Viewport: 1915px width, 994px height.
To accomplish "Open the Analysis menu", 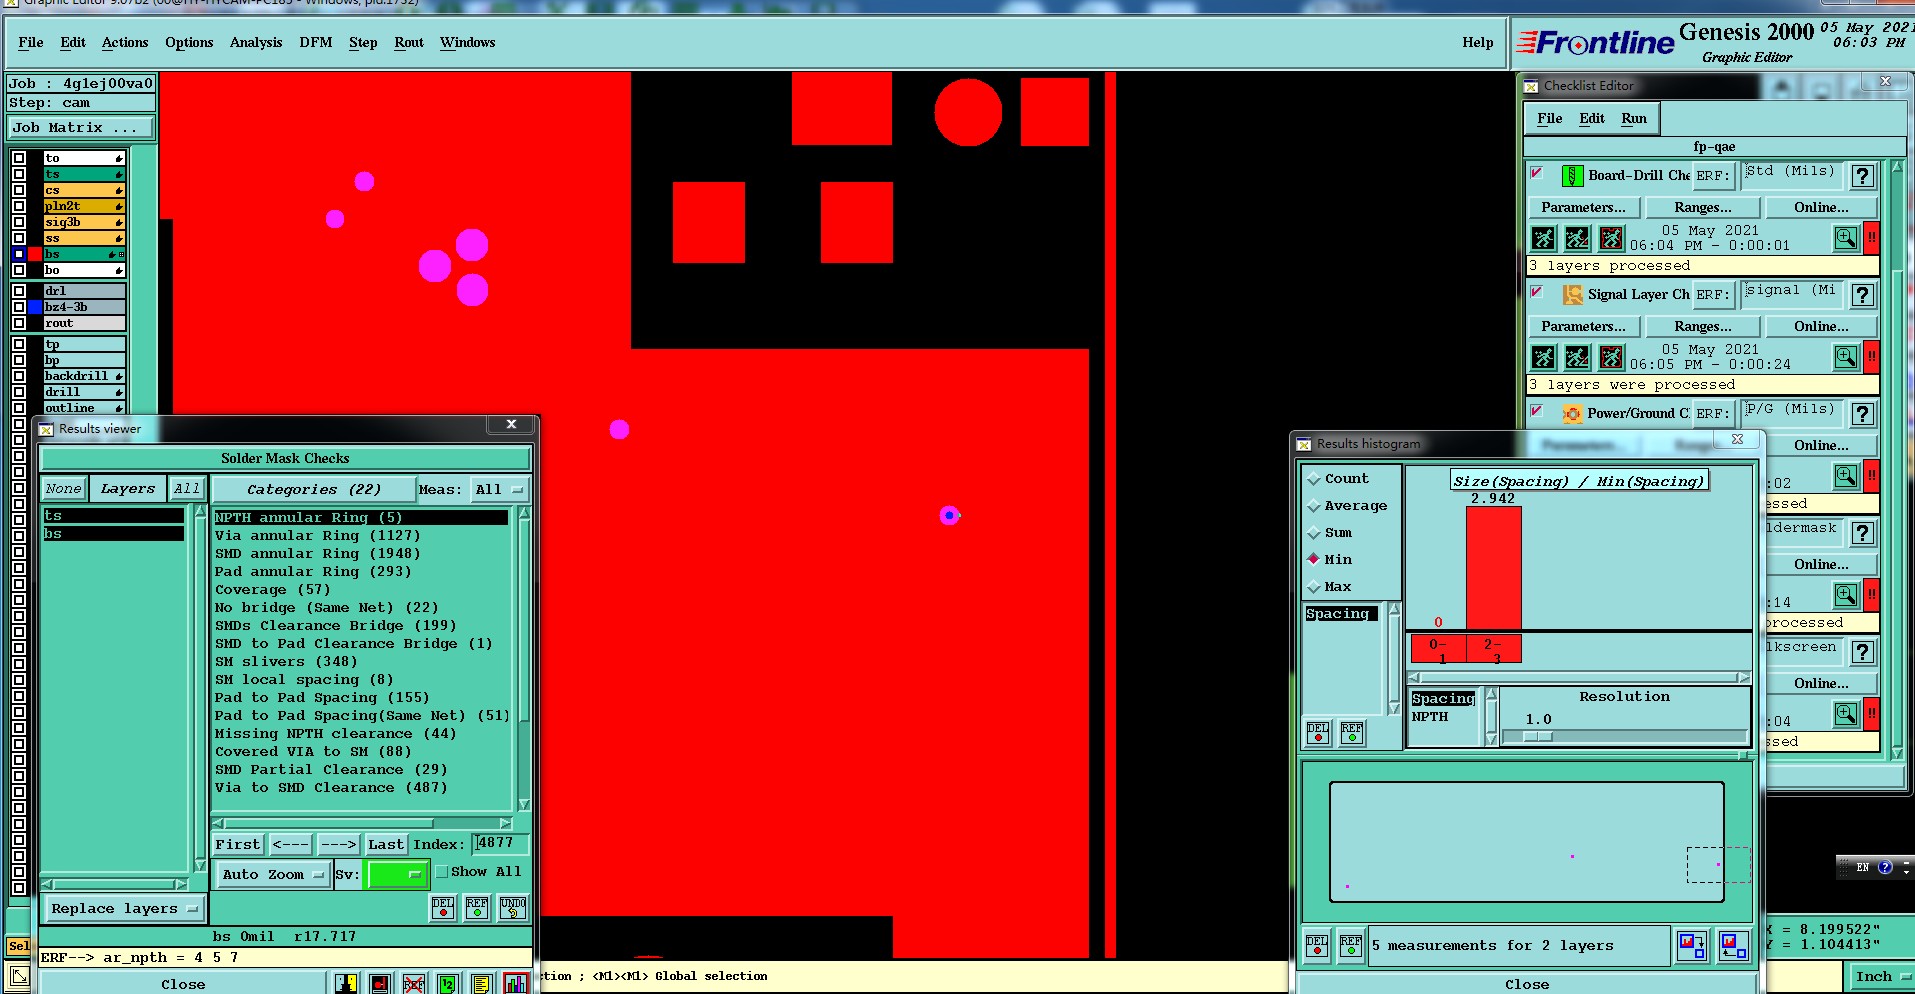I will [x=256, y=42].
